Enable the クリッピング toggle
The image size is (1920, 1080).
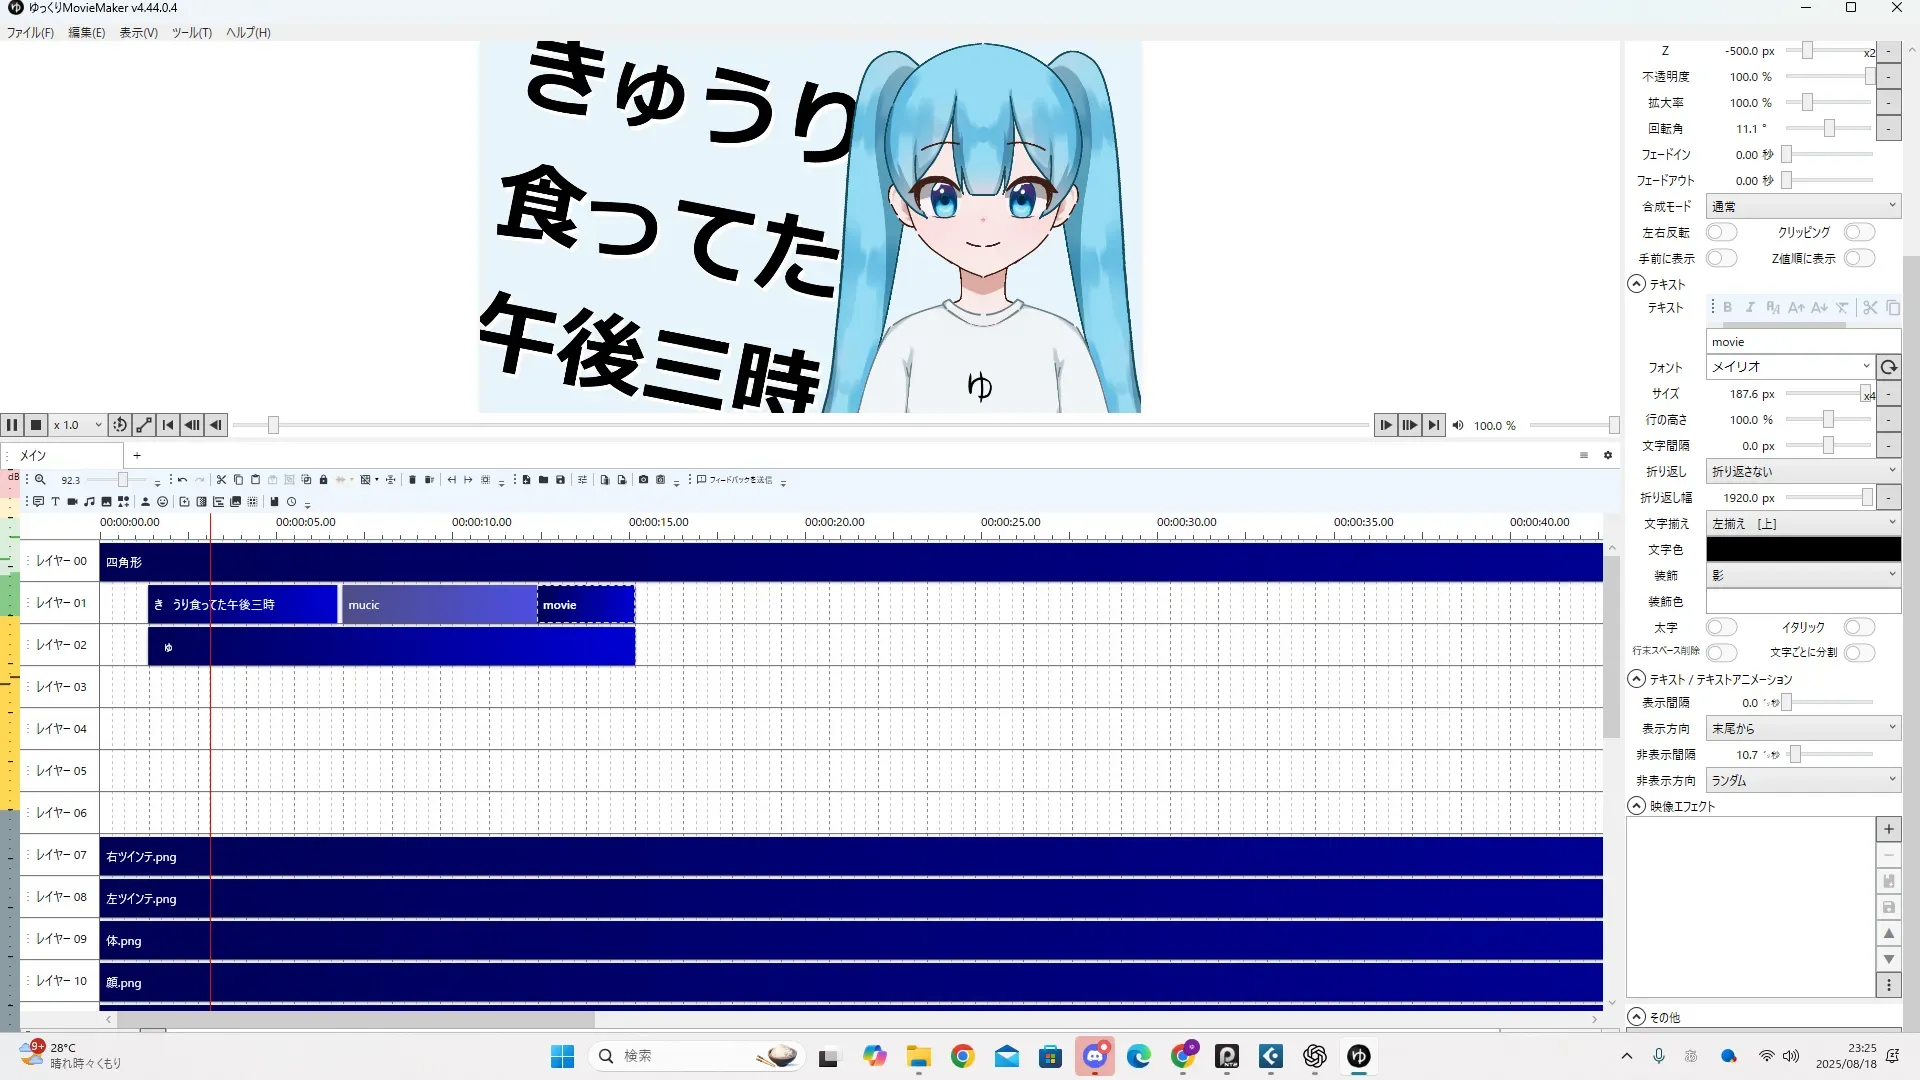click(x=1859, y=232)
